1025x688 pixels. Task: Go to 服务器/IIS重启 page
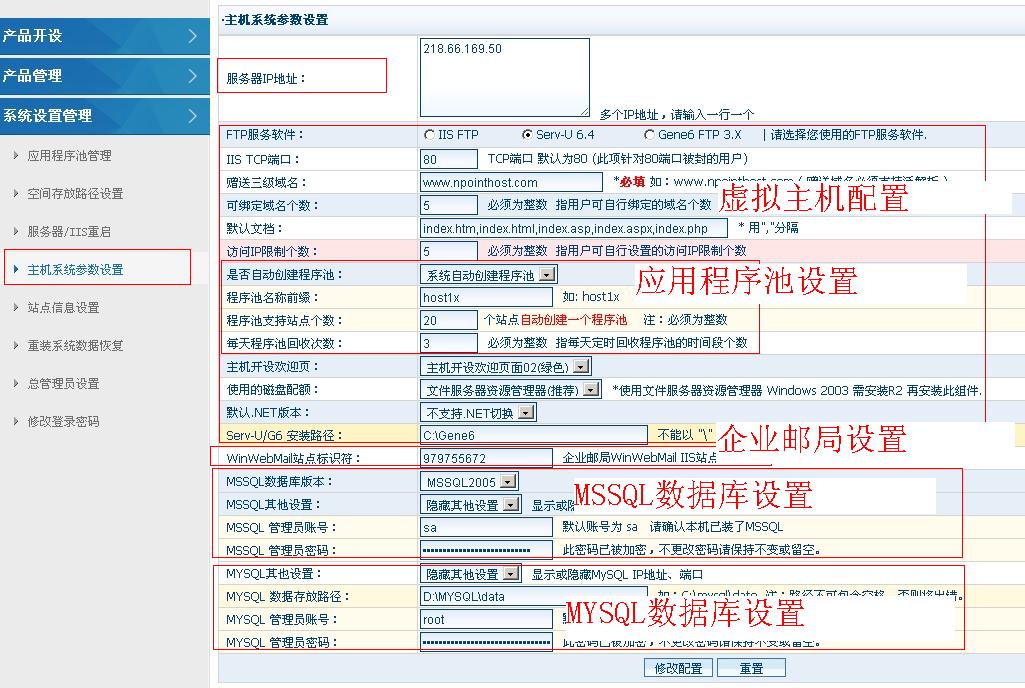69,232
